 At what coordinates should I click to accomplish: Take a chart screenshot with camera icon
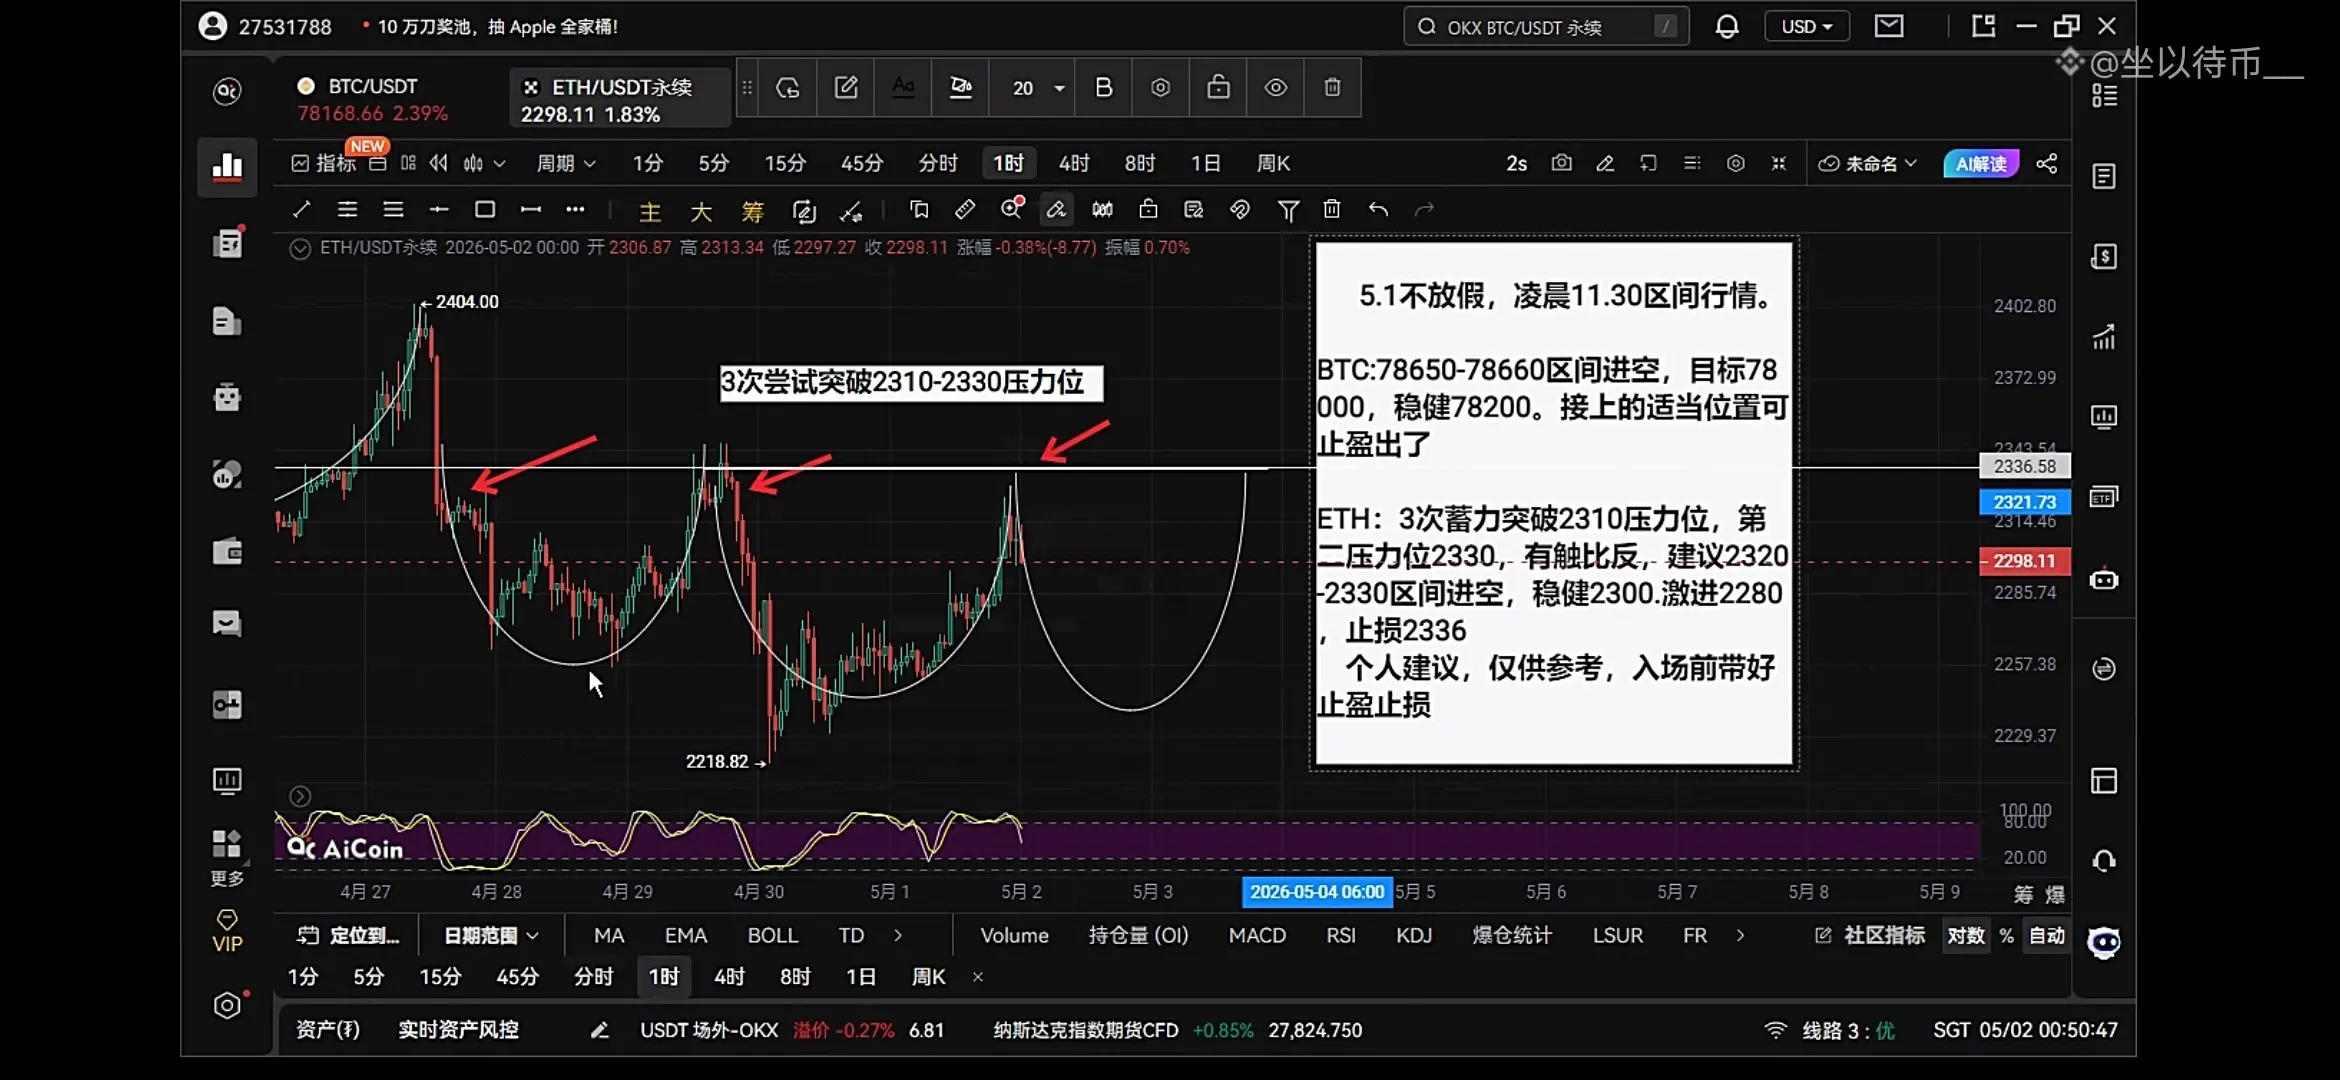coord(1561,163)
